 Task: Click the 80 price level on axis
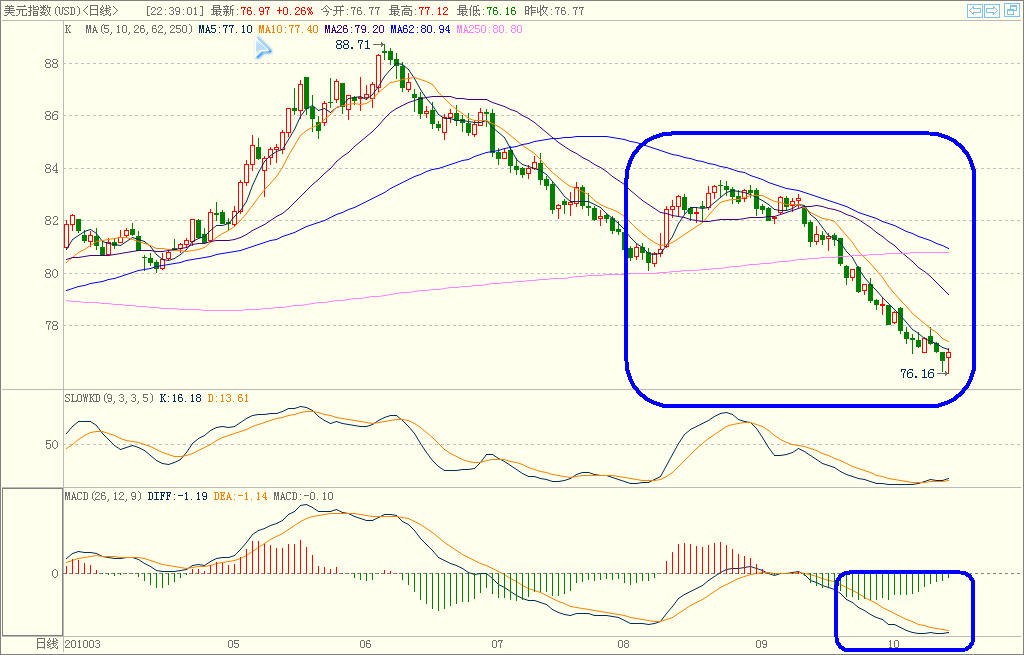[x=52, y=274]
